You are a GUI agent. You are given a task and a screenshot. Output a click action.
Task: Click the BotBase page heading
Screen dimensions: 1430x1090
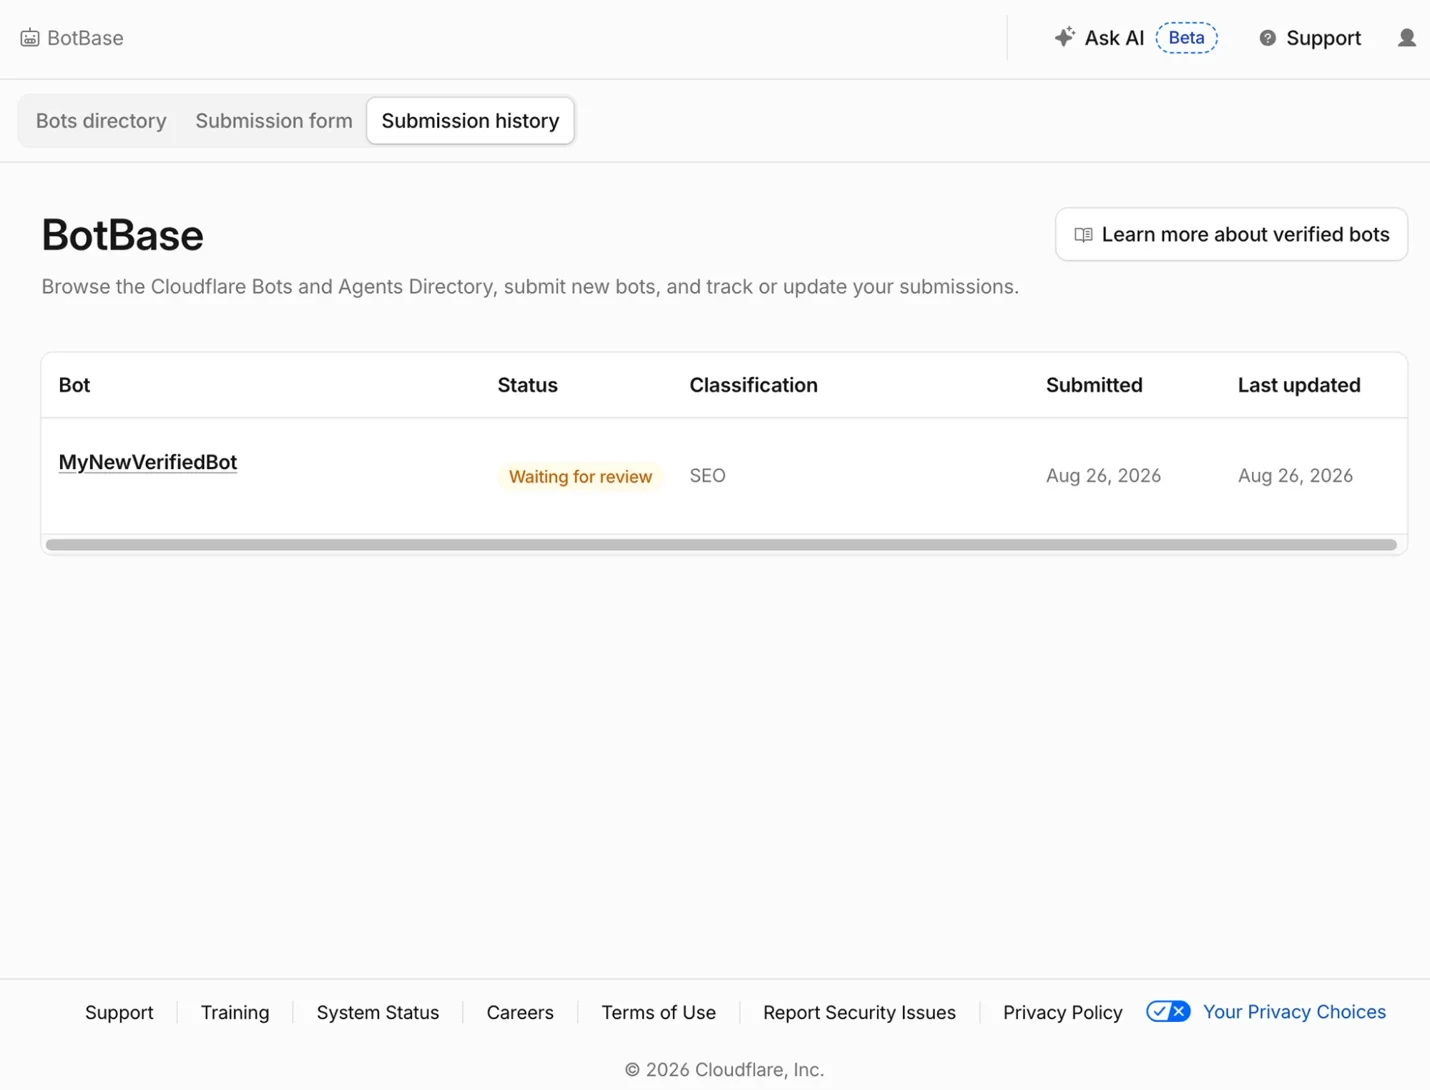pyautogui.click(x=122, y=235)
